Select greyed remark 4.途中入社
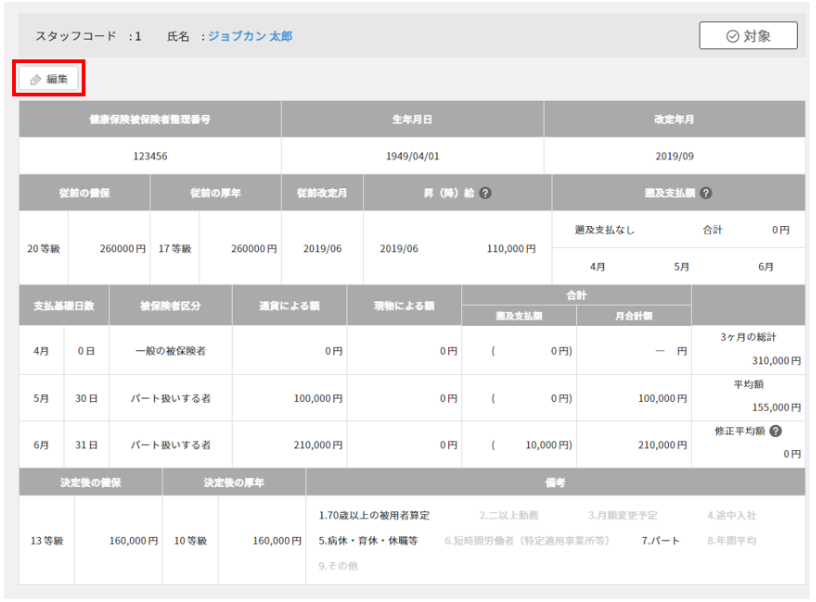Image resolution: width=816 pixels, height=602 pixels. pos(731,515)
